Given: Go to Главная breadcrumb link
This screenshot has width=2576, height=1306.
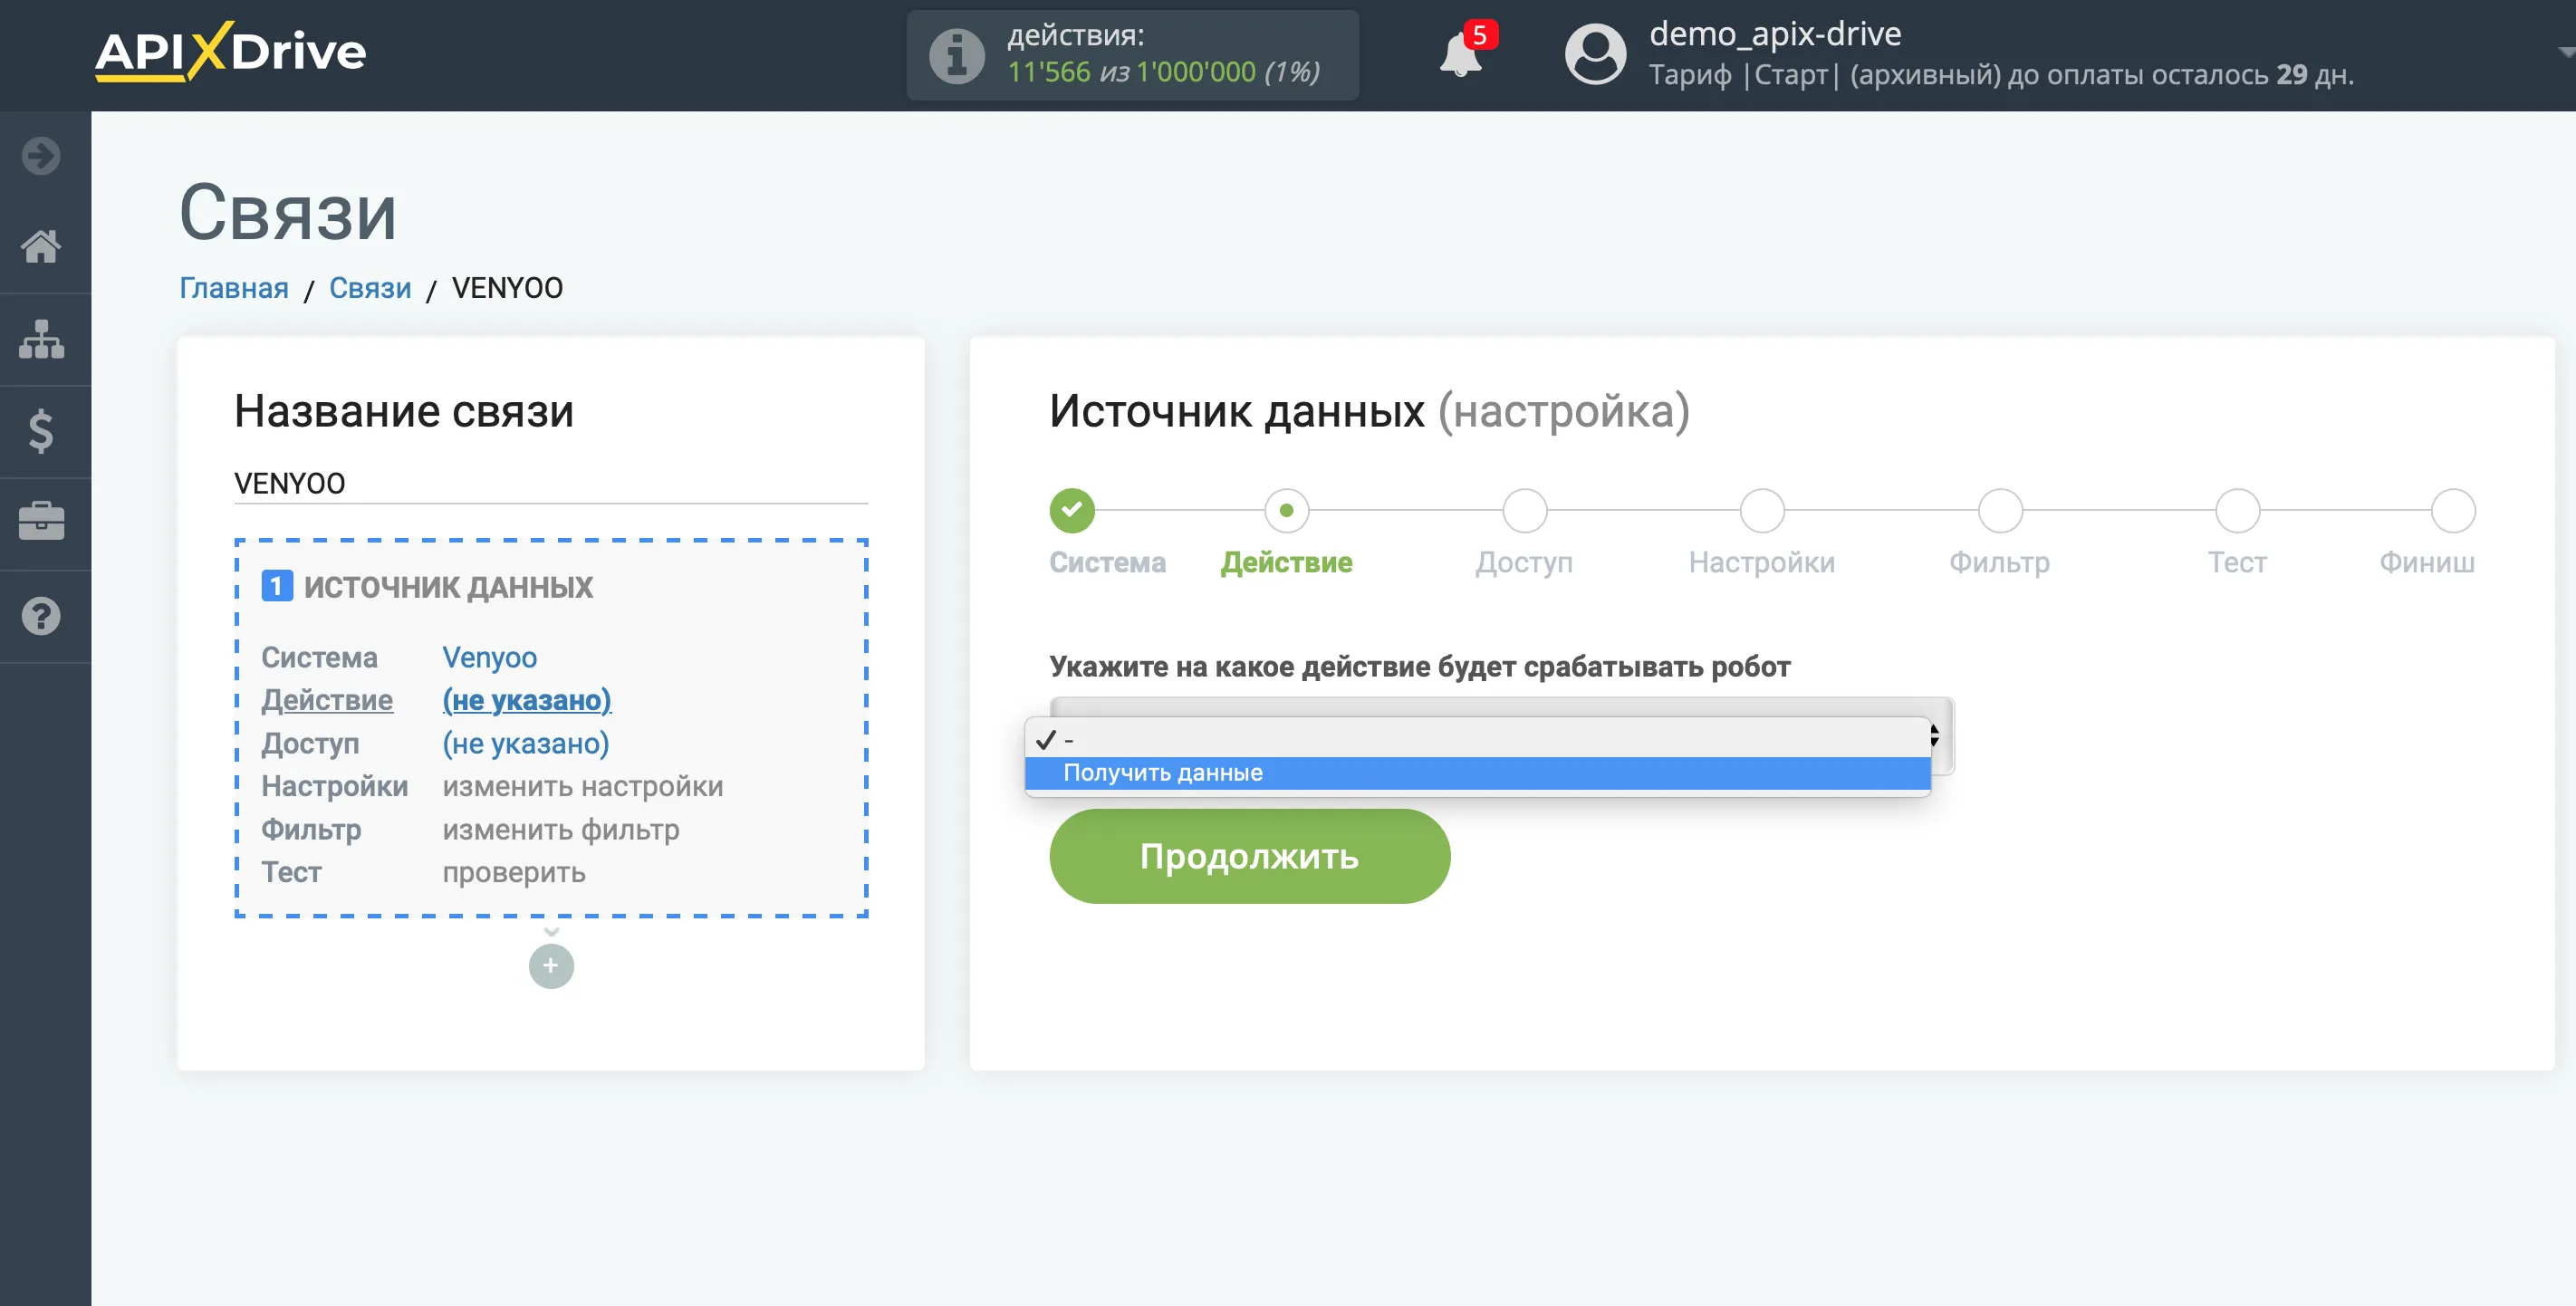Looking at the screenshot, I should pos(234,288).
